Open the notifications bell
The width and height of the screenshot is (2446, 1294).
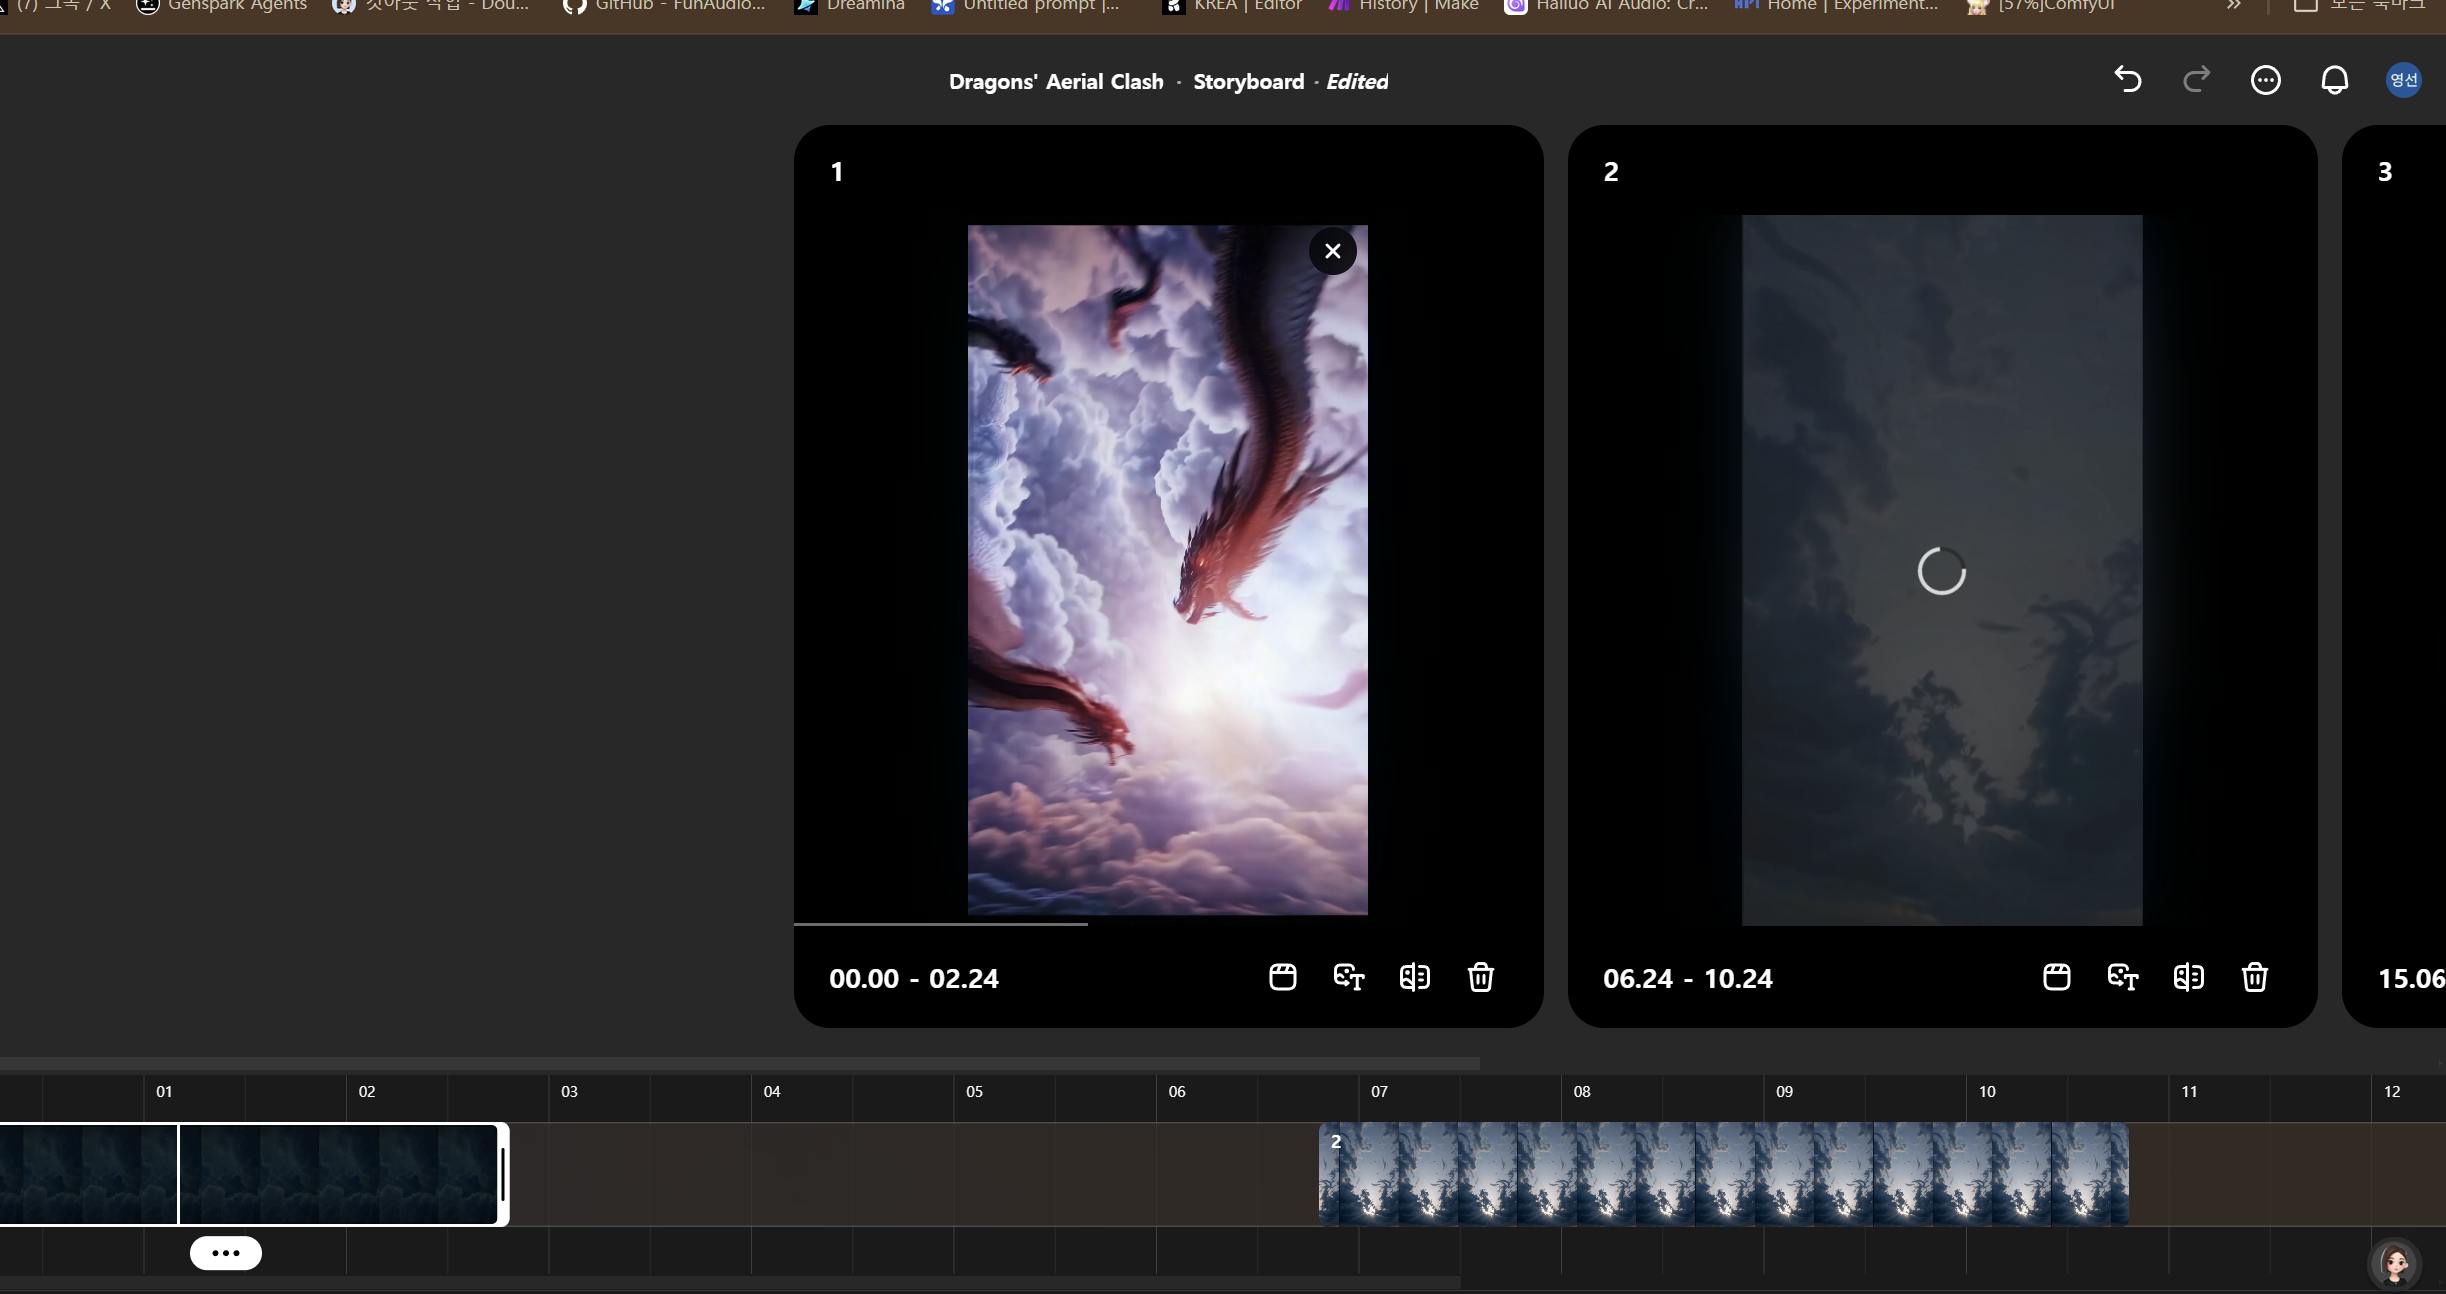pyautogui.click(x=2334, y=80)
